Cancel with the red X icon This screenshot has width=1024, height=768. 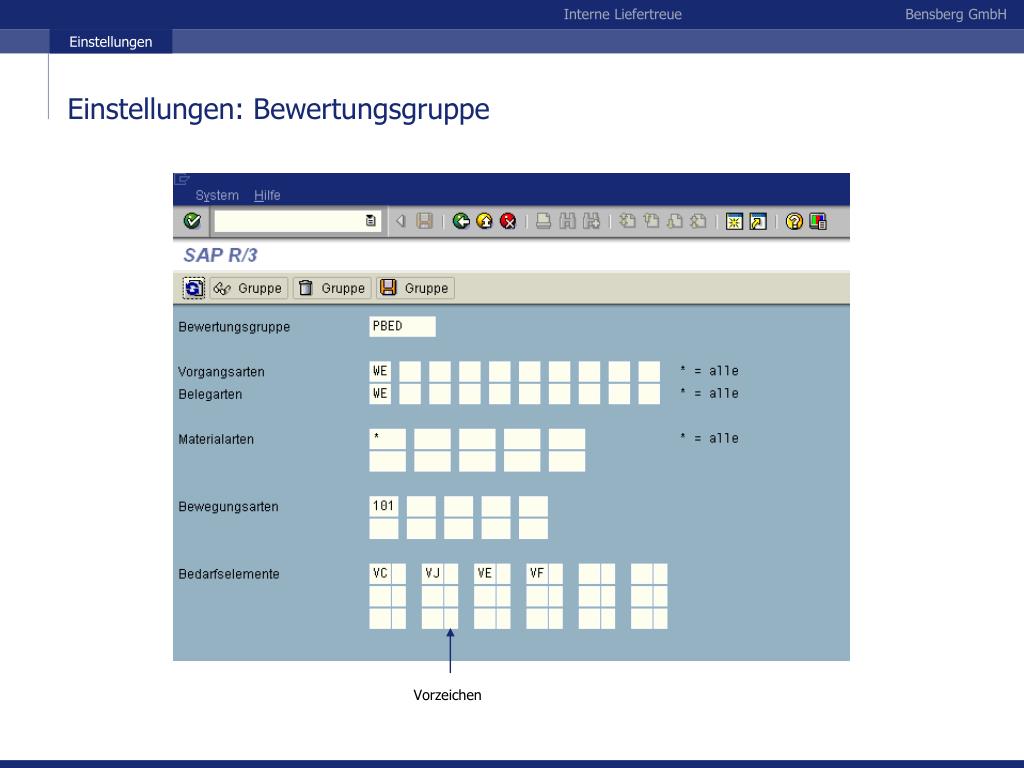click(x=508, y=221)
